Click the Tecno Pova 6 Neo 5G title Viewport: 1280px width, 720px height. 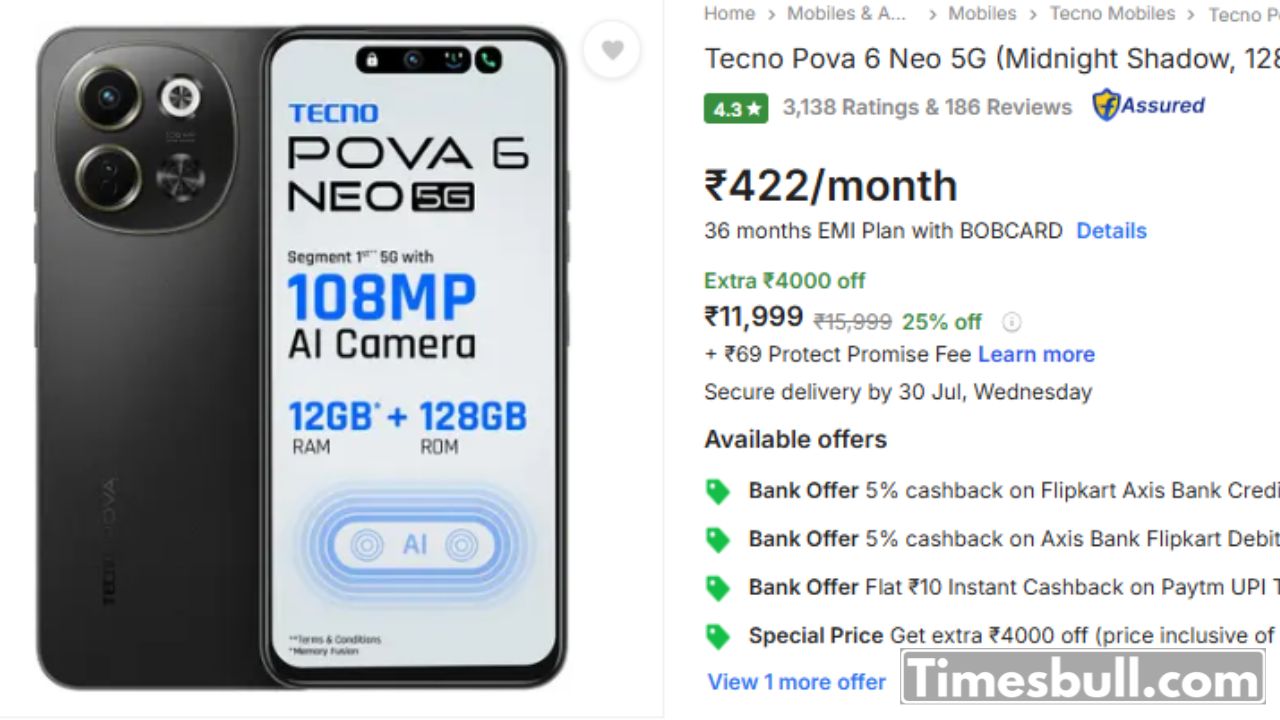(992, 59)
